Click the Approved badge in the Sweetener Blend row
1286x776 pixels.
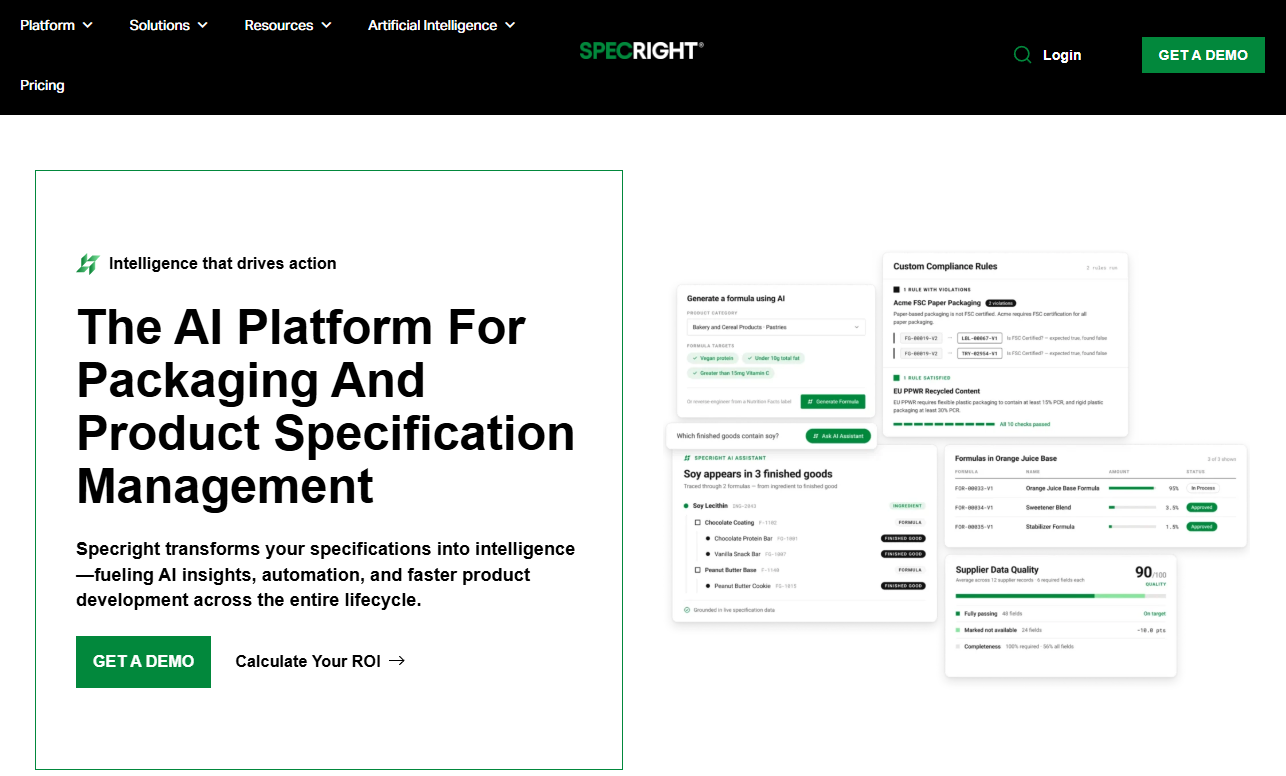point(1201,507)
